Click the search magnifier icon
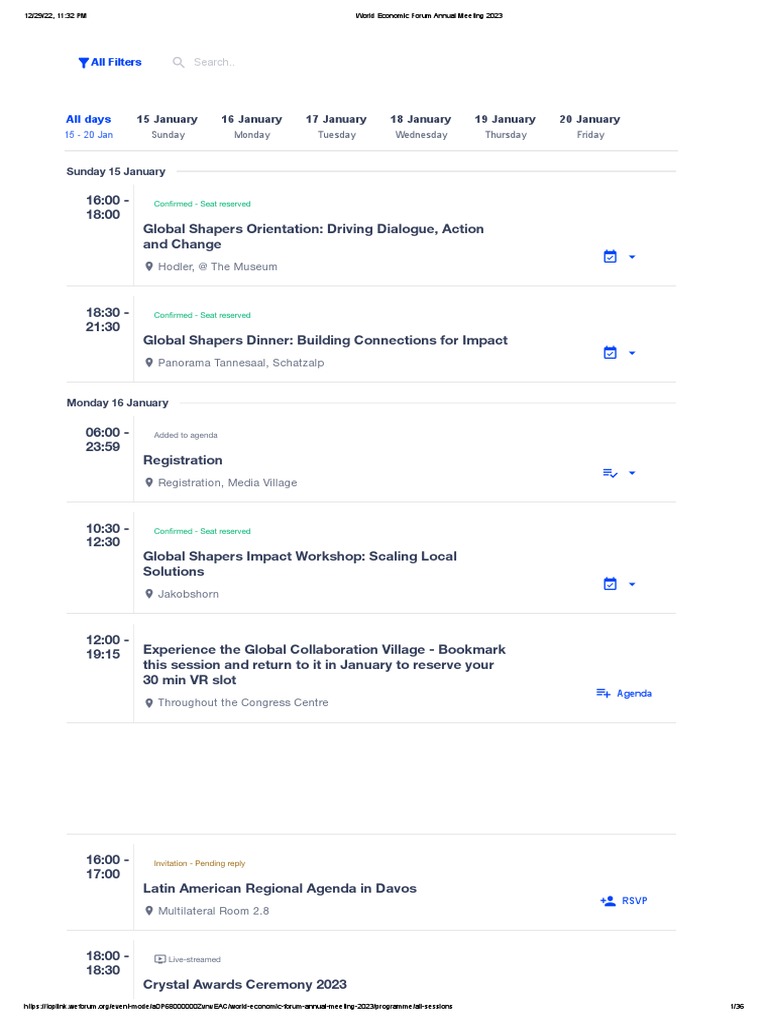This screenshot has width=768, height=1024. pyautogui.click(x=179, y=63)
